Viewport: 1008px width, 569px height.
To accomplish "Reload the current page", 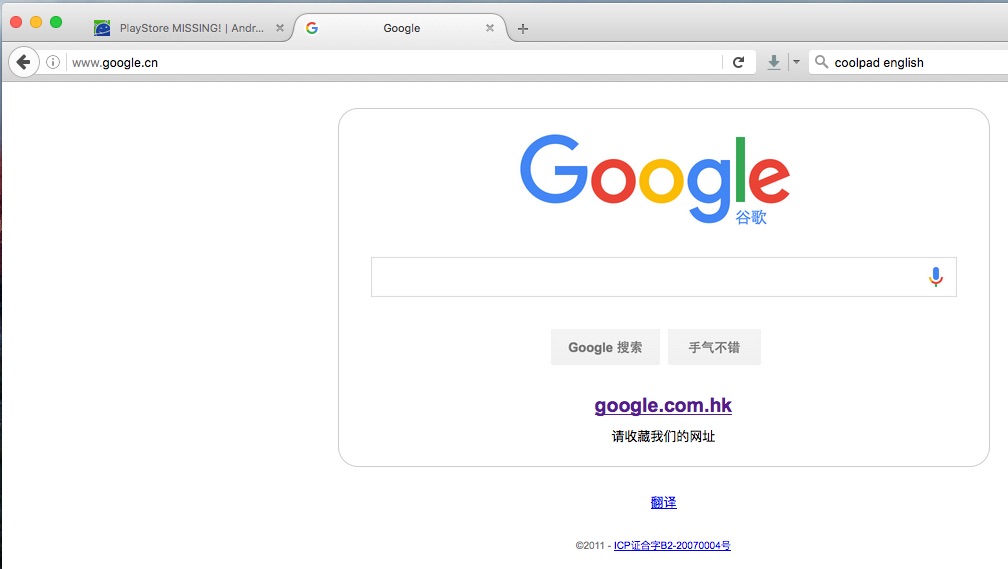I will [738, 62].
